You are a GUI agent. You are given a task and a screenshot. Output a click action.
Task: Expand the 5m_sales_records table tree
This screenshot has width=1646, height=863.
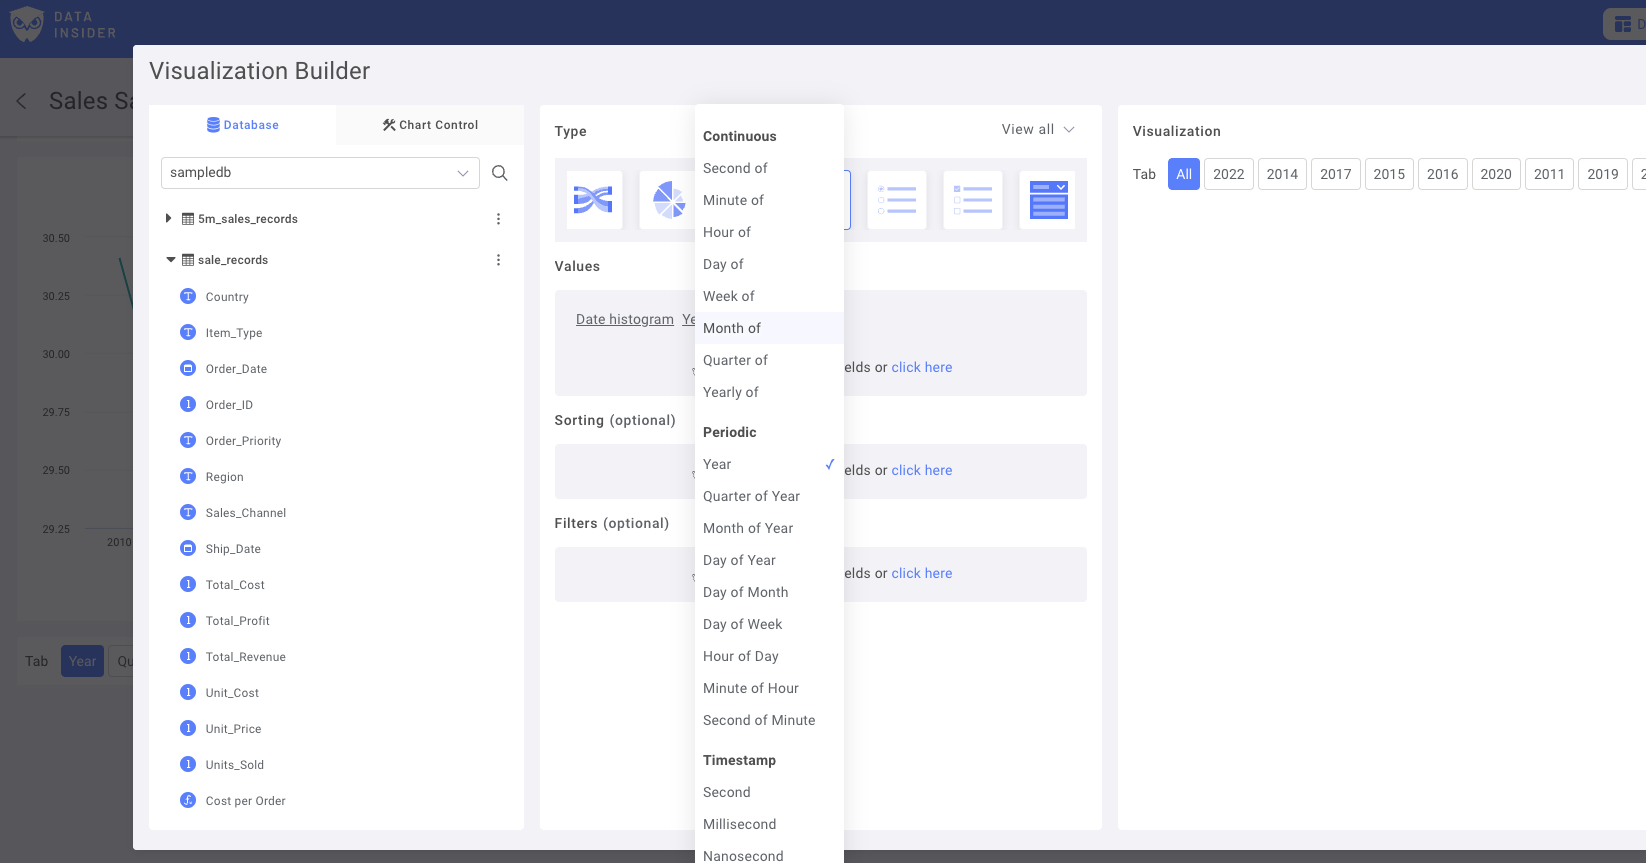click(168, 218)
